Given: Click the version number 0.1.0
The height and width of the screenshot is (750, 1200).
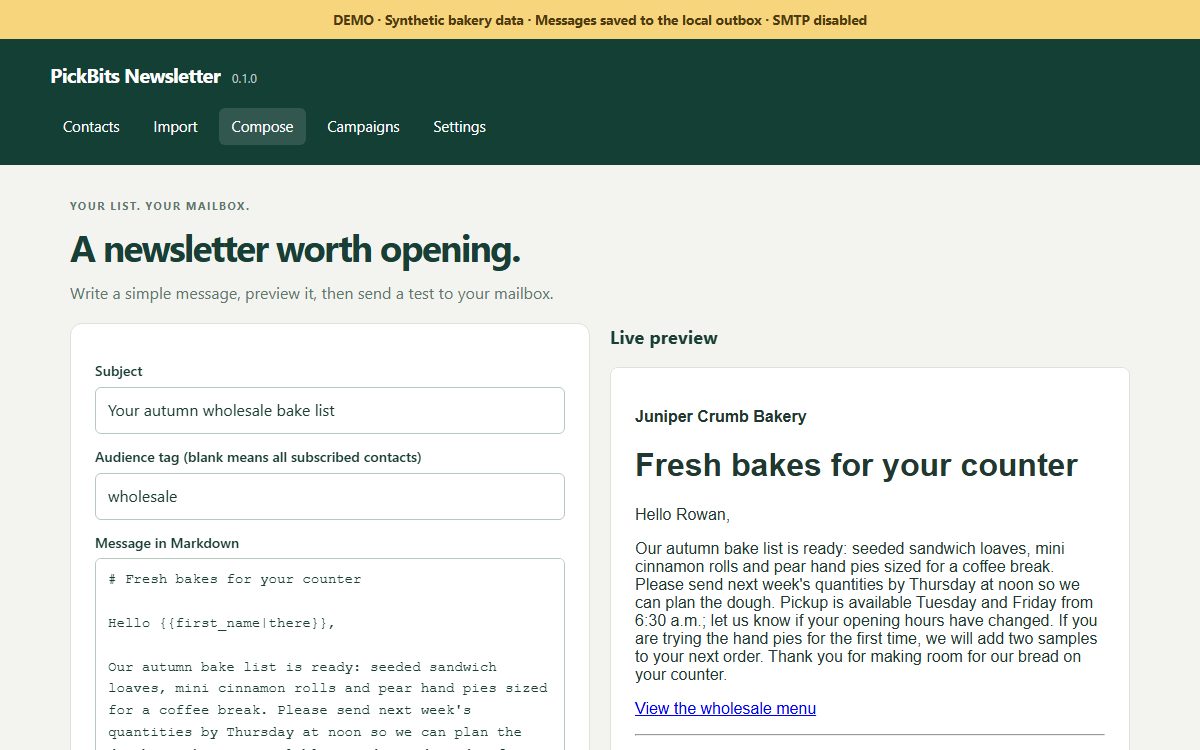Looking at the screenshot, I should tap(244, 78).
